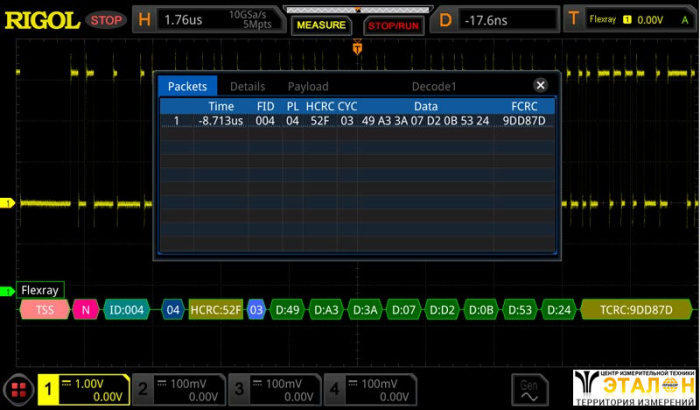This screenshot has height=410, width=700.
Task: Switch to the Packets tab
Action: coord(187,87)
